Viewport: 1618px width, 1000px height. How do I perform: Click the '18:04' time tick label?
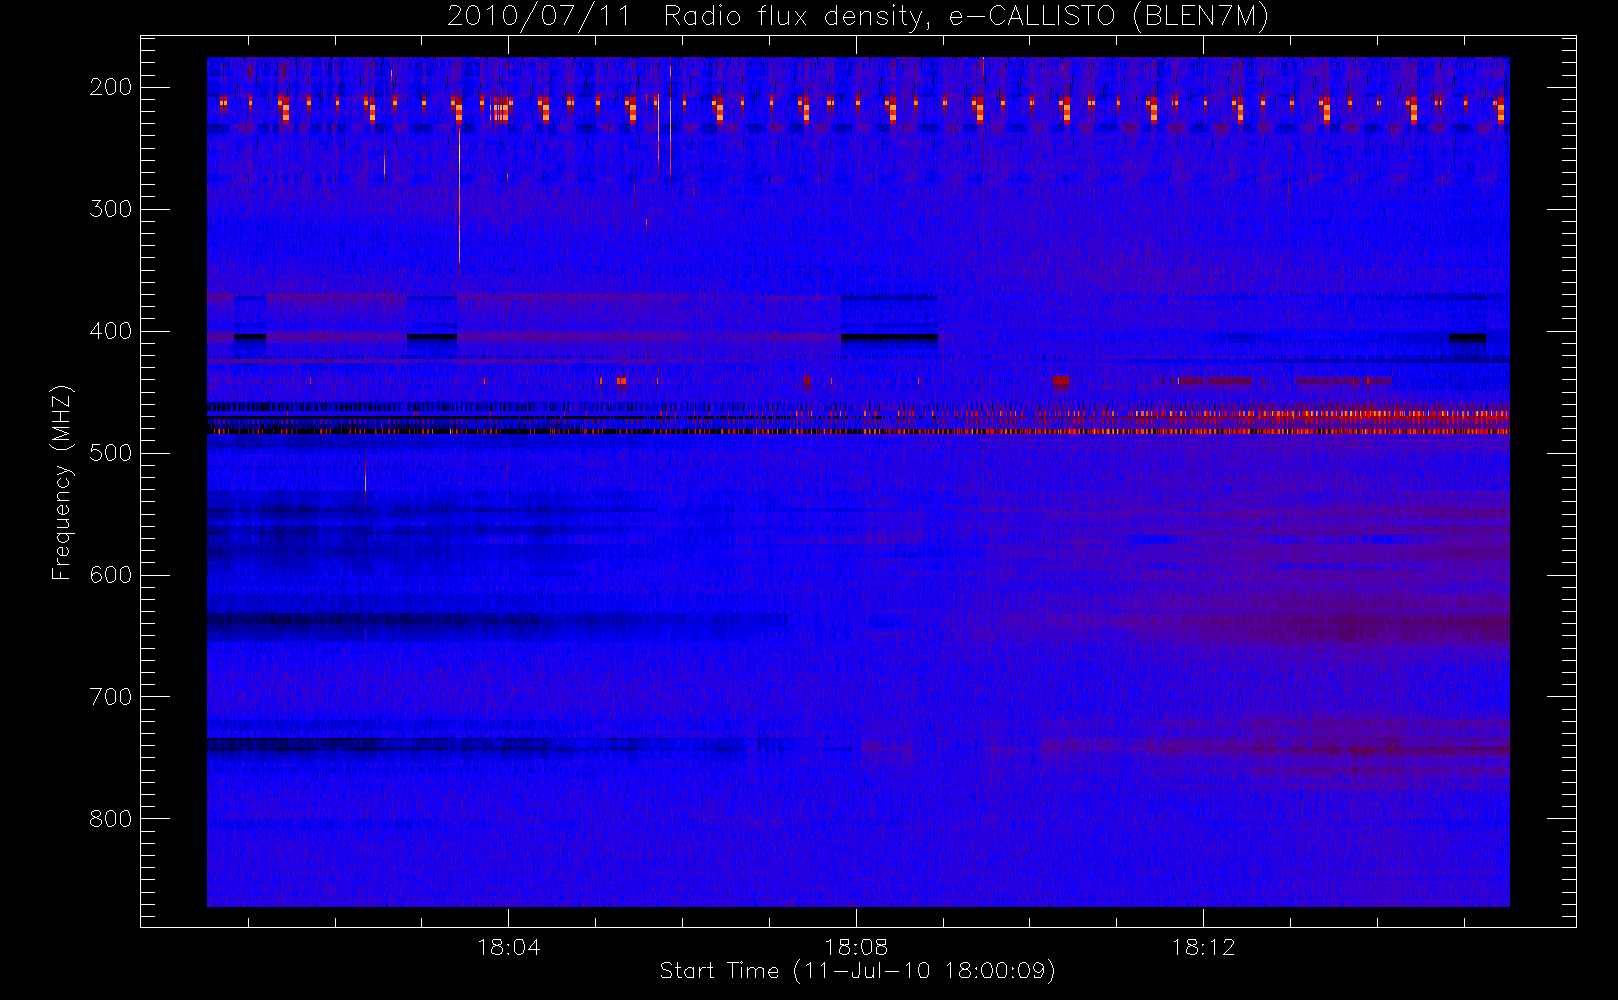(509, 946)
